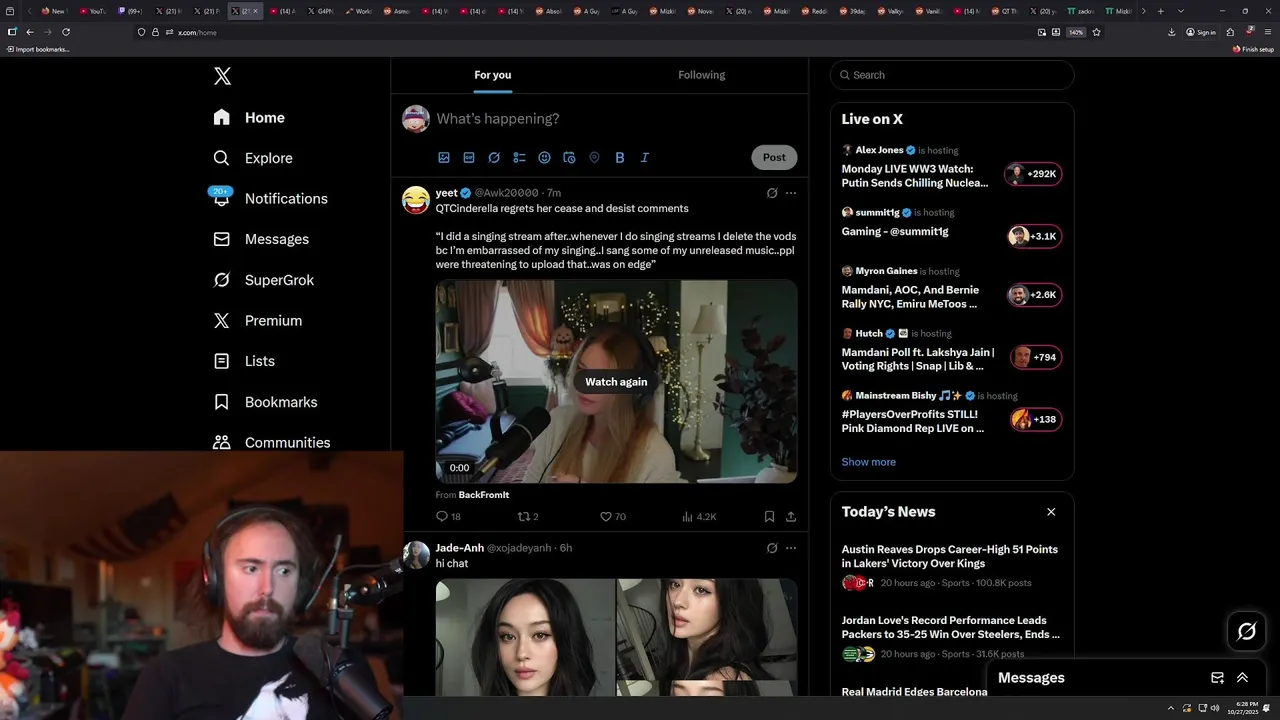Toggle italic text formatting
1280x720 pixels.
645,157
